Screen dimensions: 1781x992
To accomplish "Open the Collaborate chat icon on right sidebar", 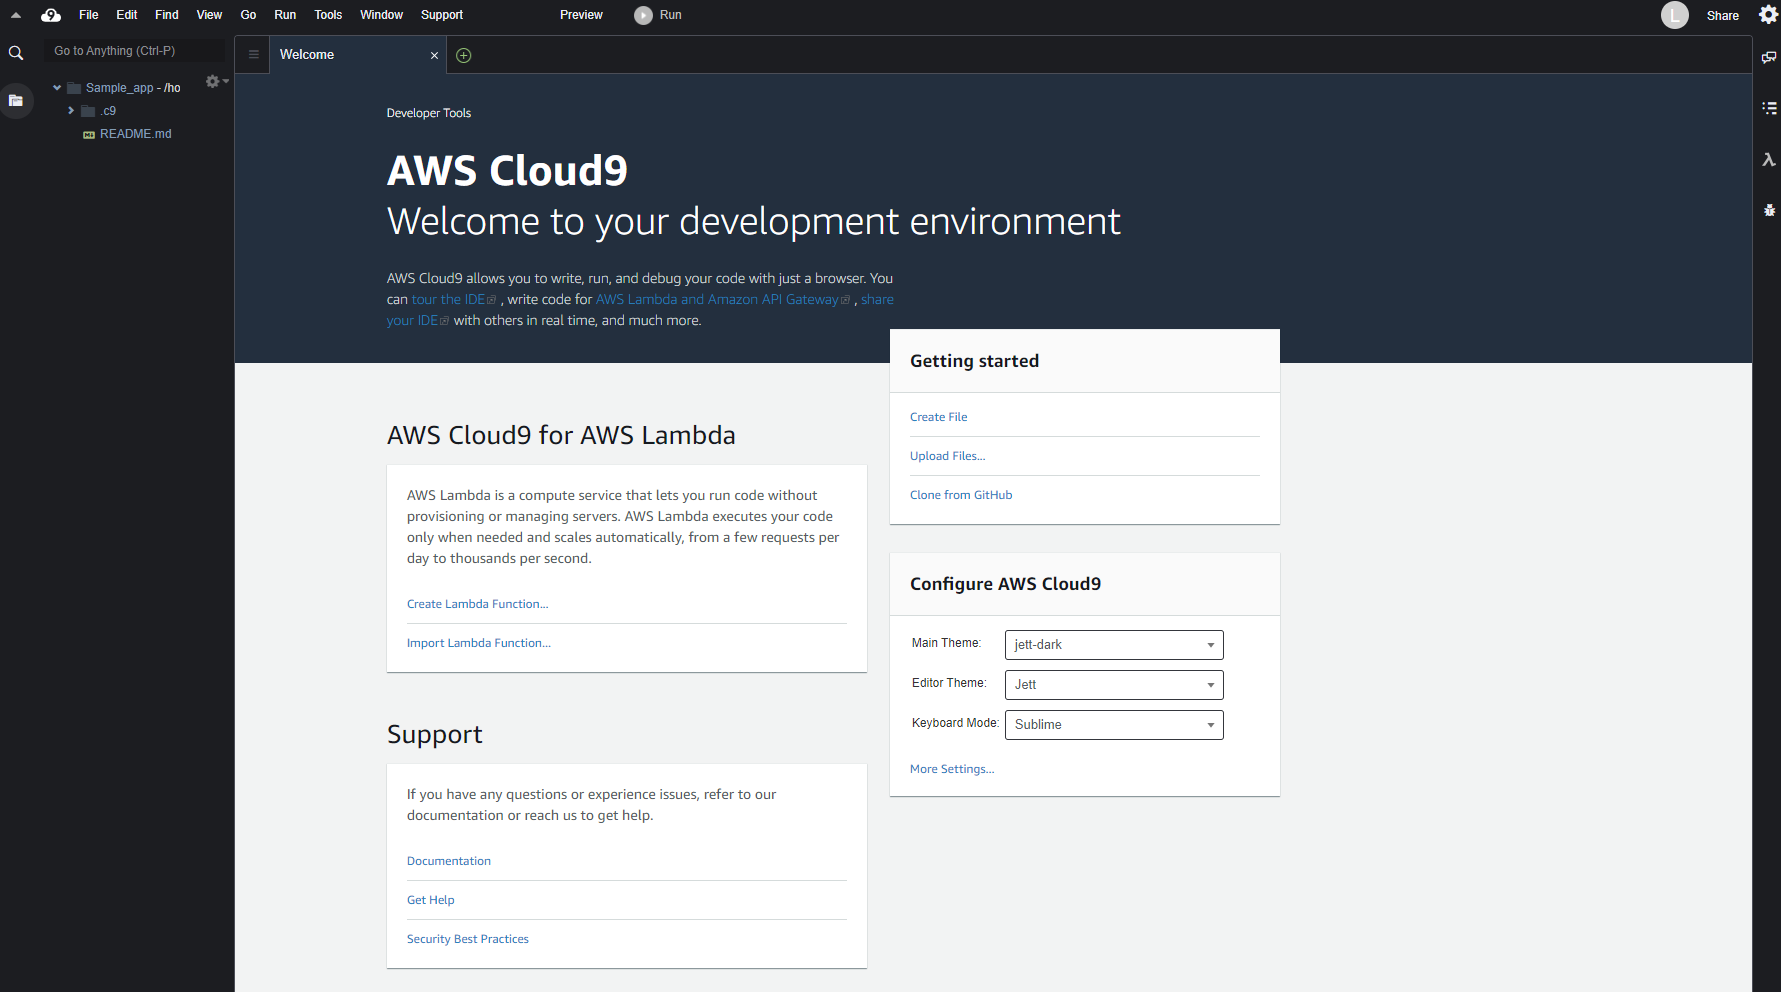I will [x=1769, y=57].
